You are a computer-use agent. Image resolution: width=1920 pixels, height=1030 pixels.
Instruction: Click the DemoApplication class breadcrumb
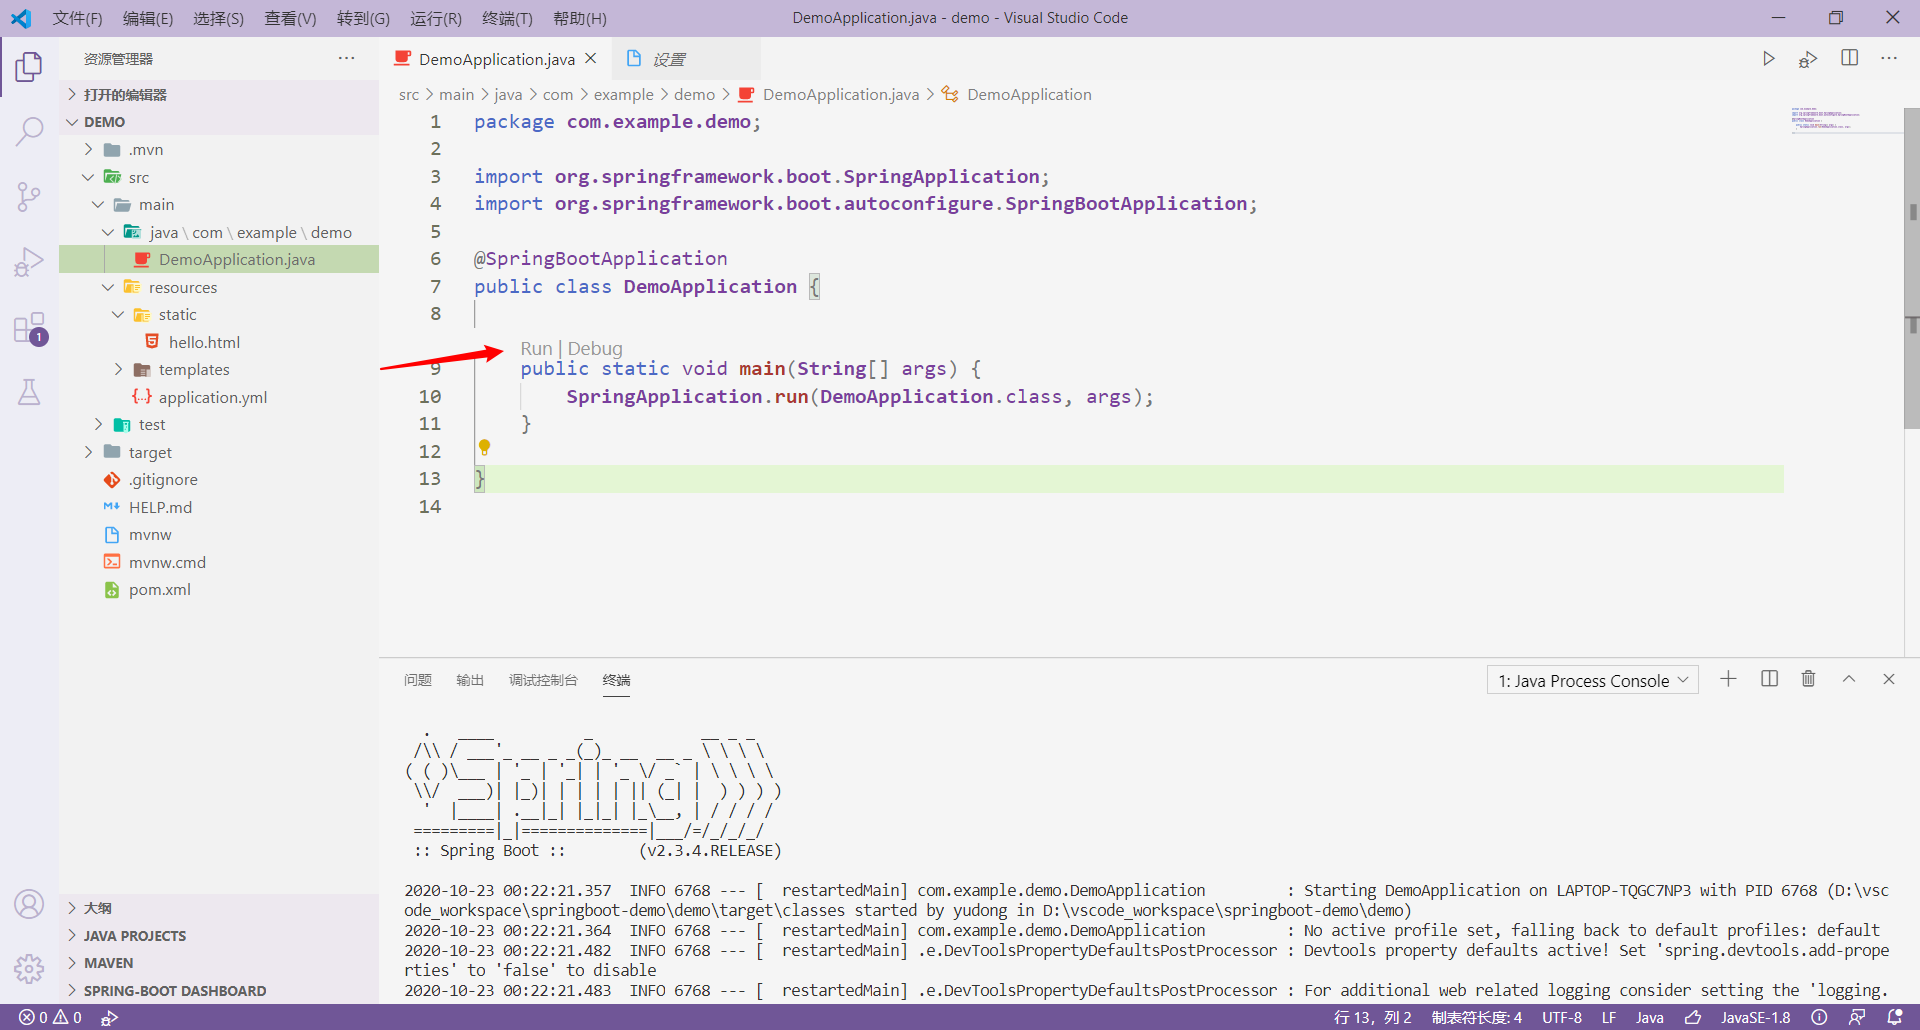[1029, 94]
